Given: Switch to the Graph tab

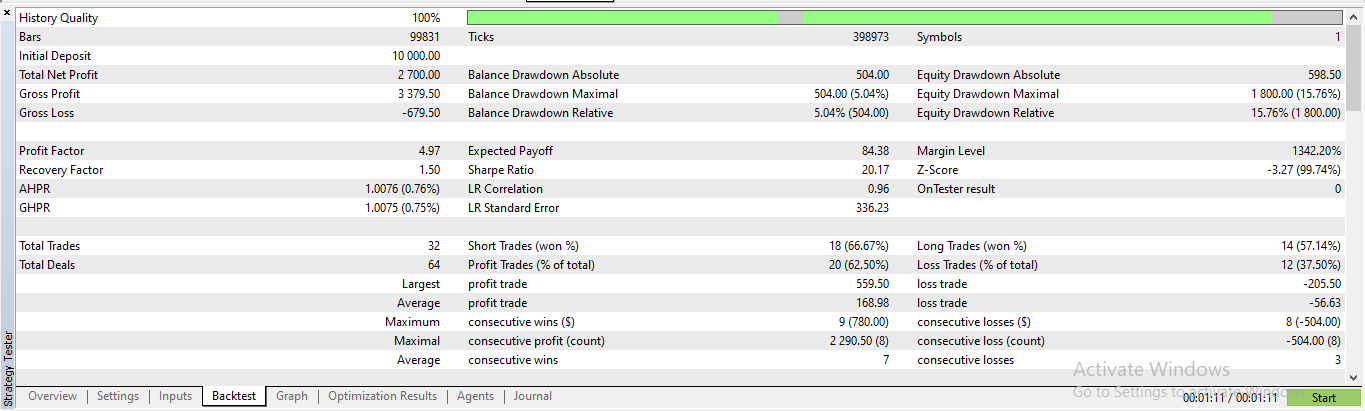Looking at the screenshot, I should 292,396.
